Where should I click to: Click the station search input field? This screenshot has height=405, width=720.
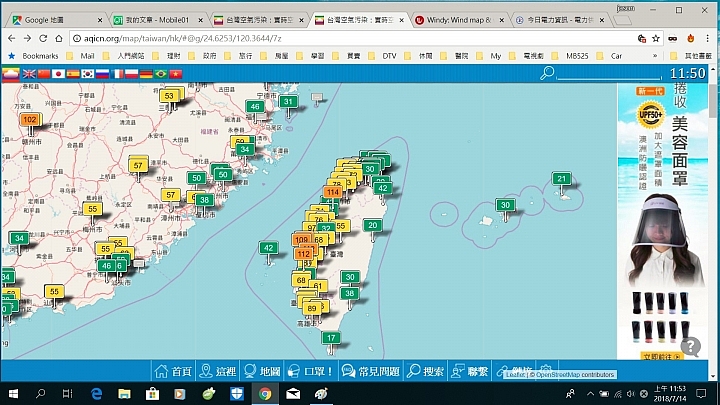coord(608,73)
